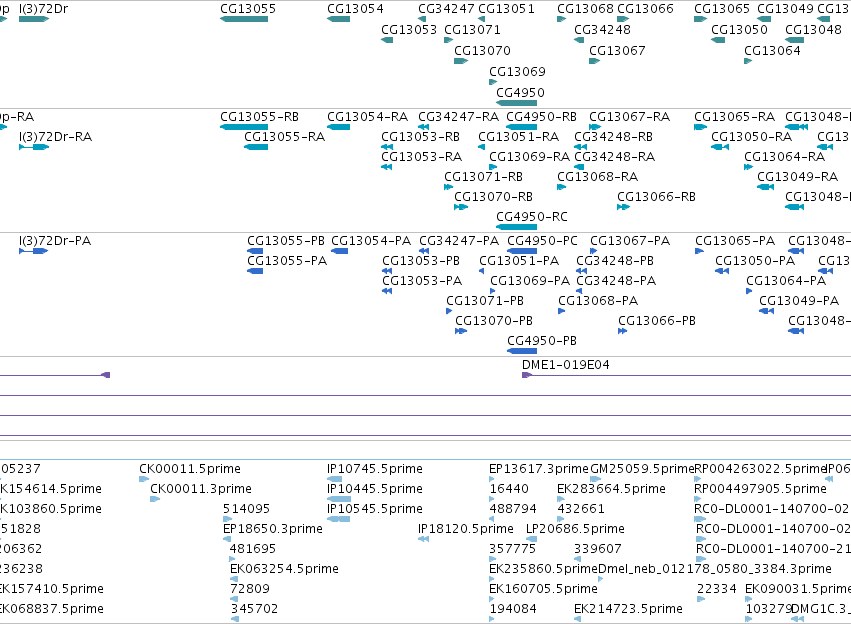Open transcript CG13065-RA
The height and width of the screenshot is (624, 851).
click(734, 117)
